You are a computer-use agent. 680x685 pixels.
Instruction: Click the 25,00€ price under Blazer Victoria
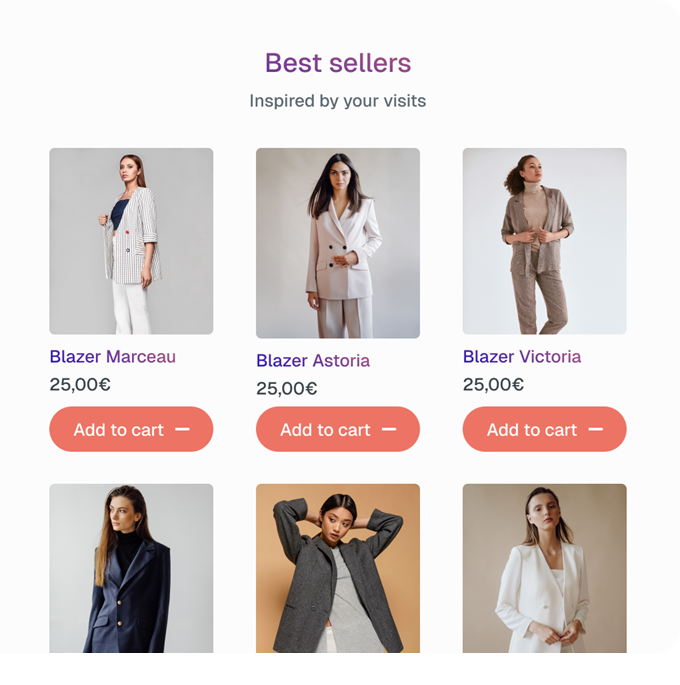493,384
